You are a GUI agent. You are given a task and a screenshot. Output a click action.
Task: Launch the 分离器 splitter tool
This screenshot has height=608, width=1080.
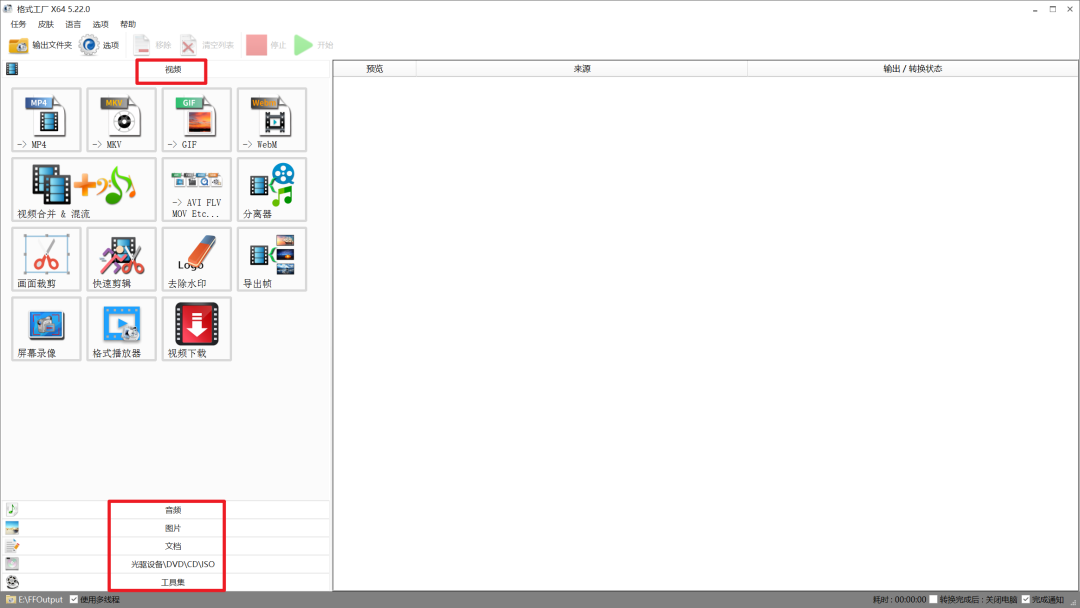point(272,189)
